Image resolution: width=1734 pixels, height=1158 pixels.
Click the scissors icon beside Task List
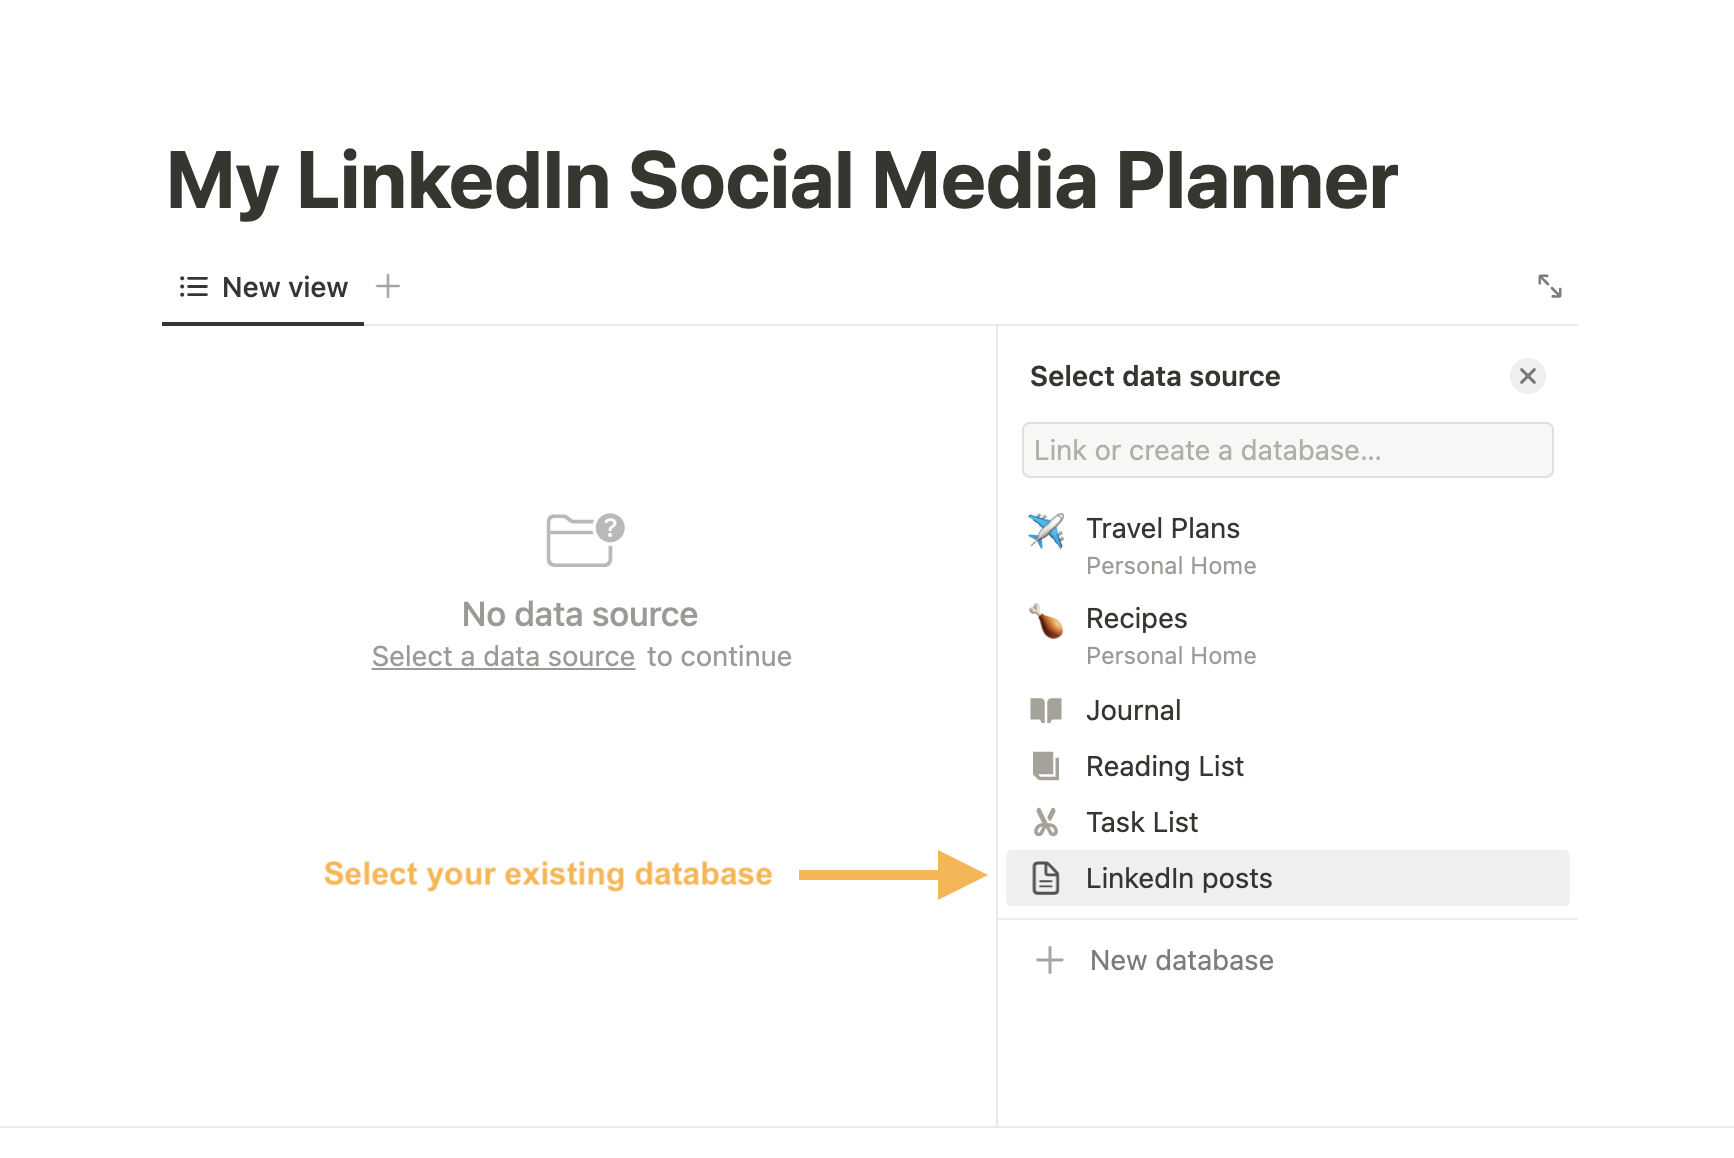[x=1046, y=822]
